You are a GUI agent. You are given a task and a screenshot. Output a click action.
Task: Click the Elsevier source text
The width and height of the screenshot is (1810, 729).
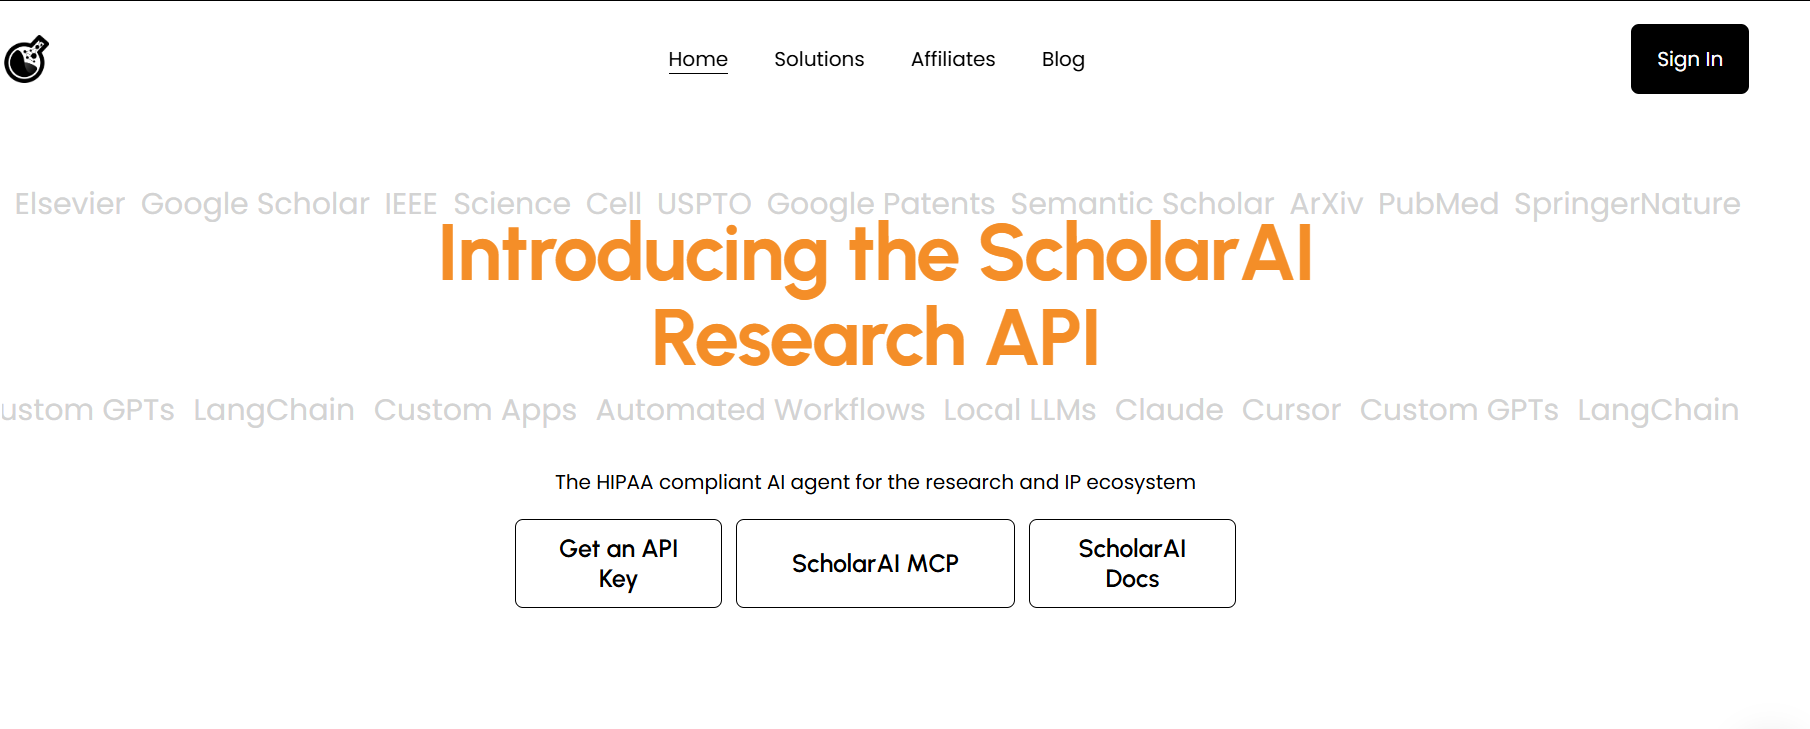pyautogui.click(x=69, y=203)
